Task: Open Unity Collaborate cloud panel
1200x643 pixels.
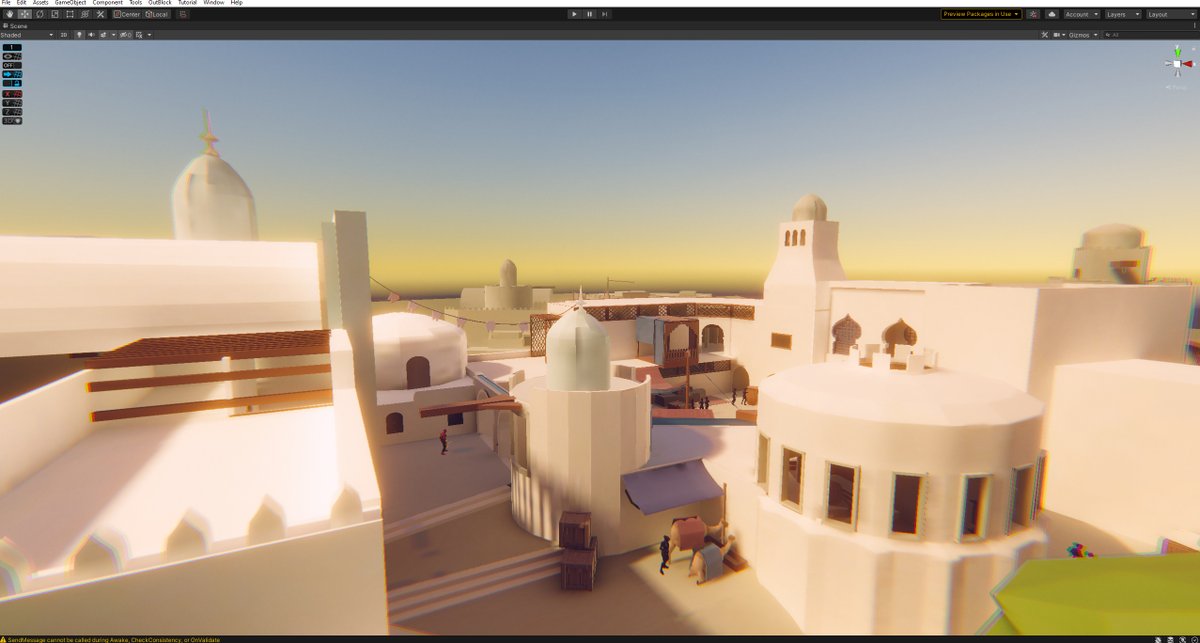Action: 1053,15
